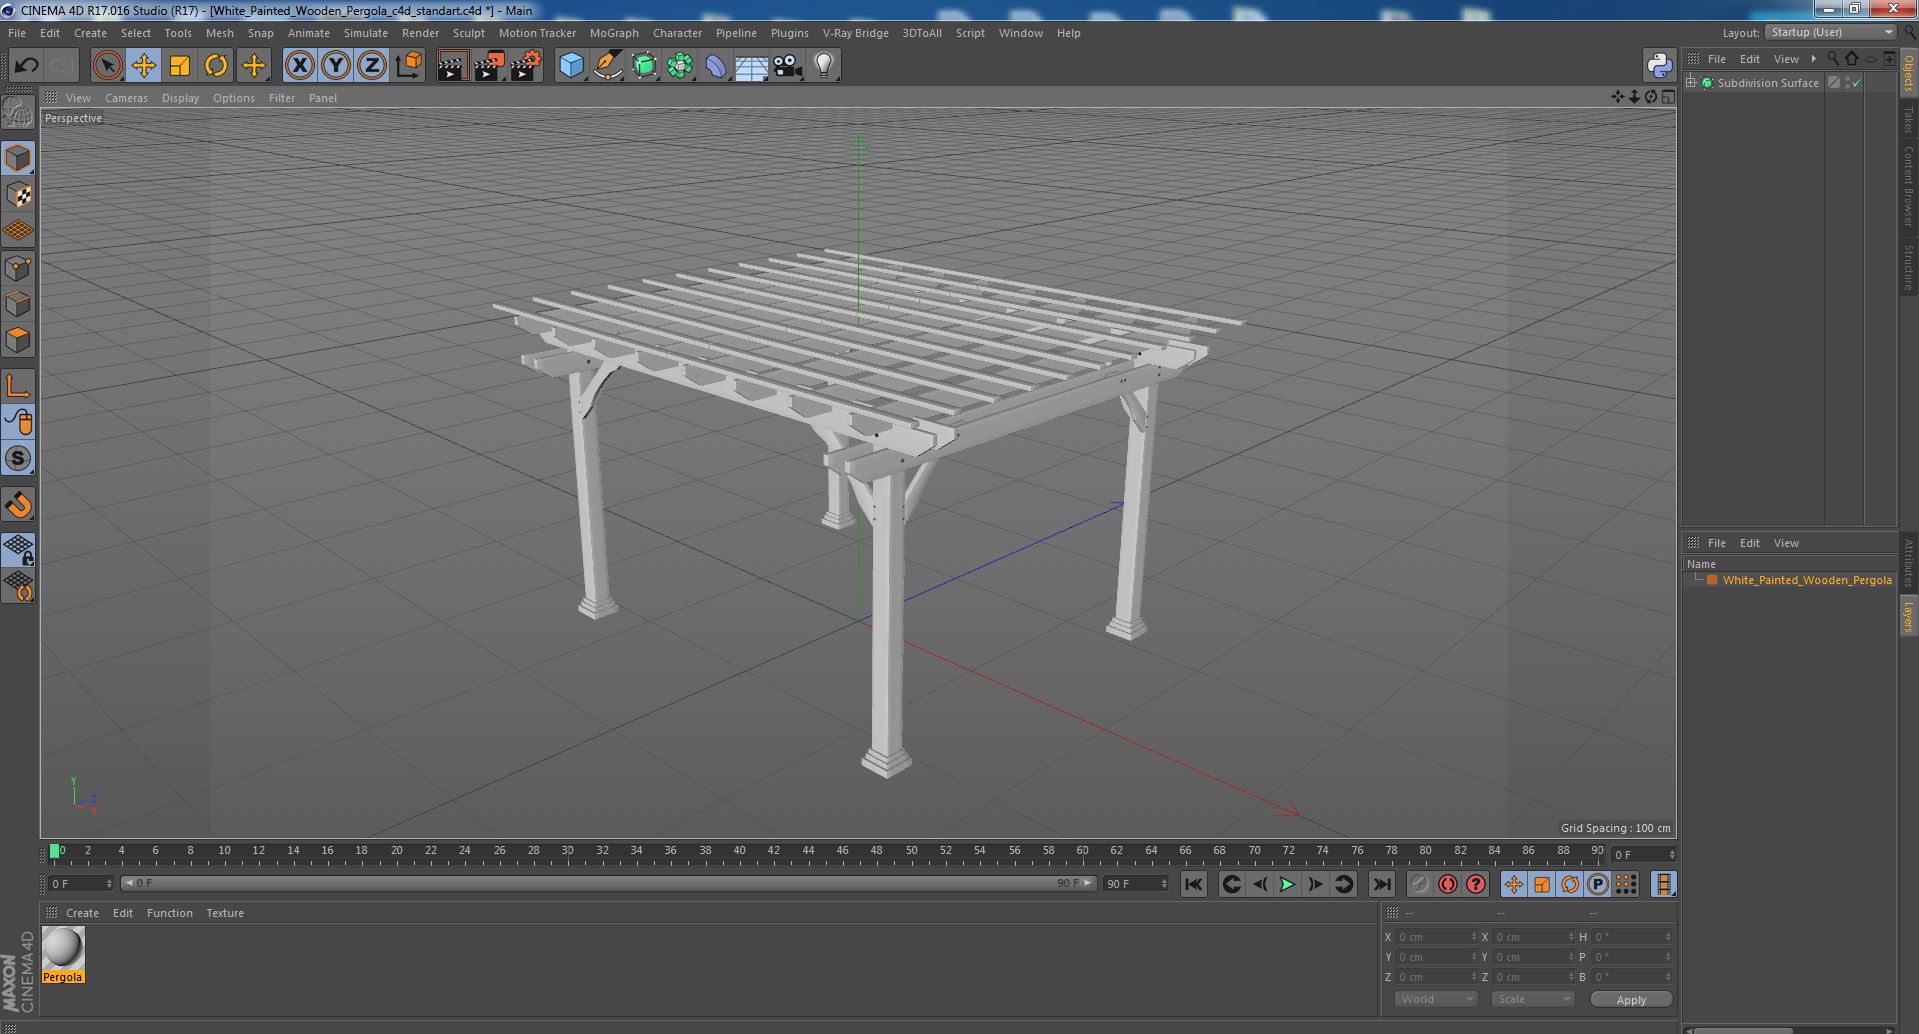Toggle Subdivision Surface enable checkmark
1919x1034 pixels.
(x=1857, y=83)
